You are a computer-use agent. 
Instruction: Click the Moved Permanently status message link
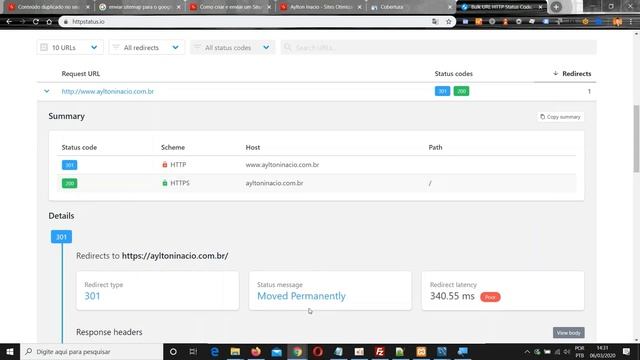[x=301, y=296]
